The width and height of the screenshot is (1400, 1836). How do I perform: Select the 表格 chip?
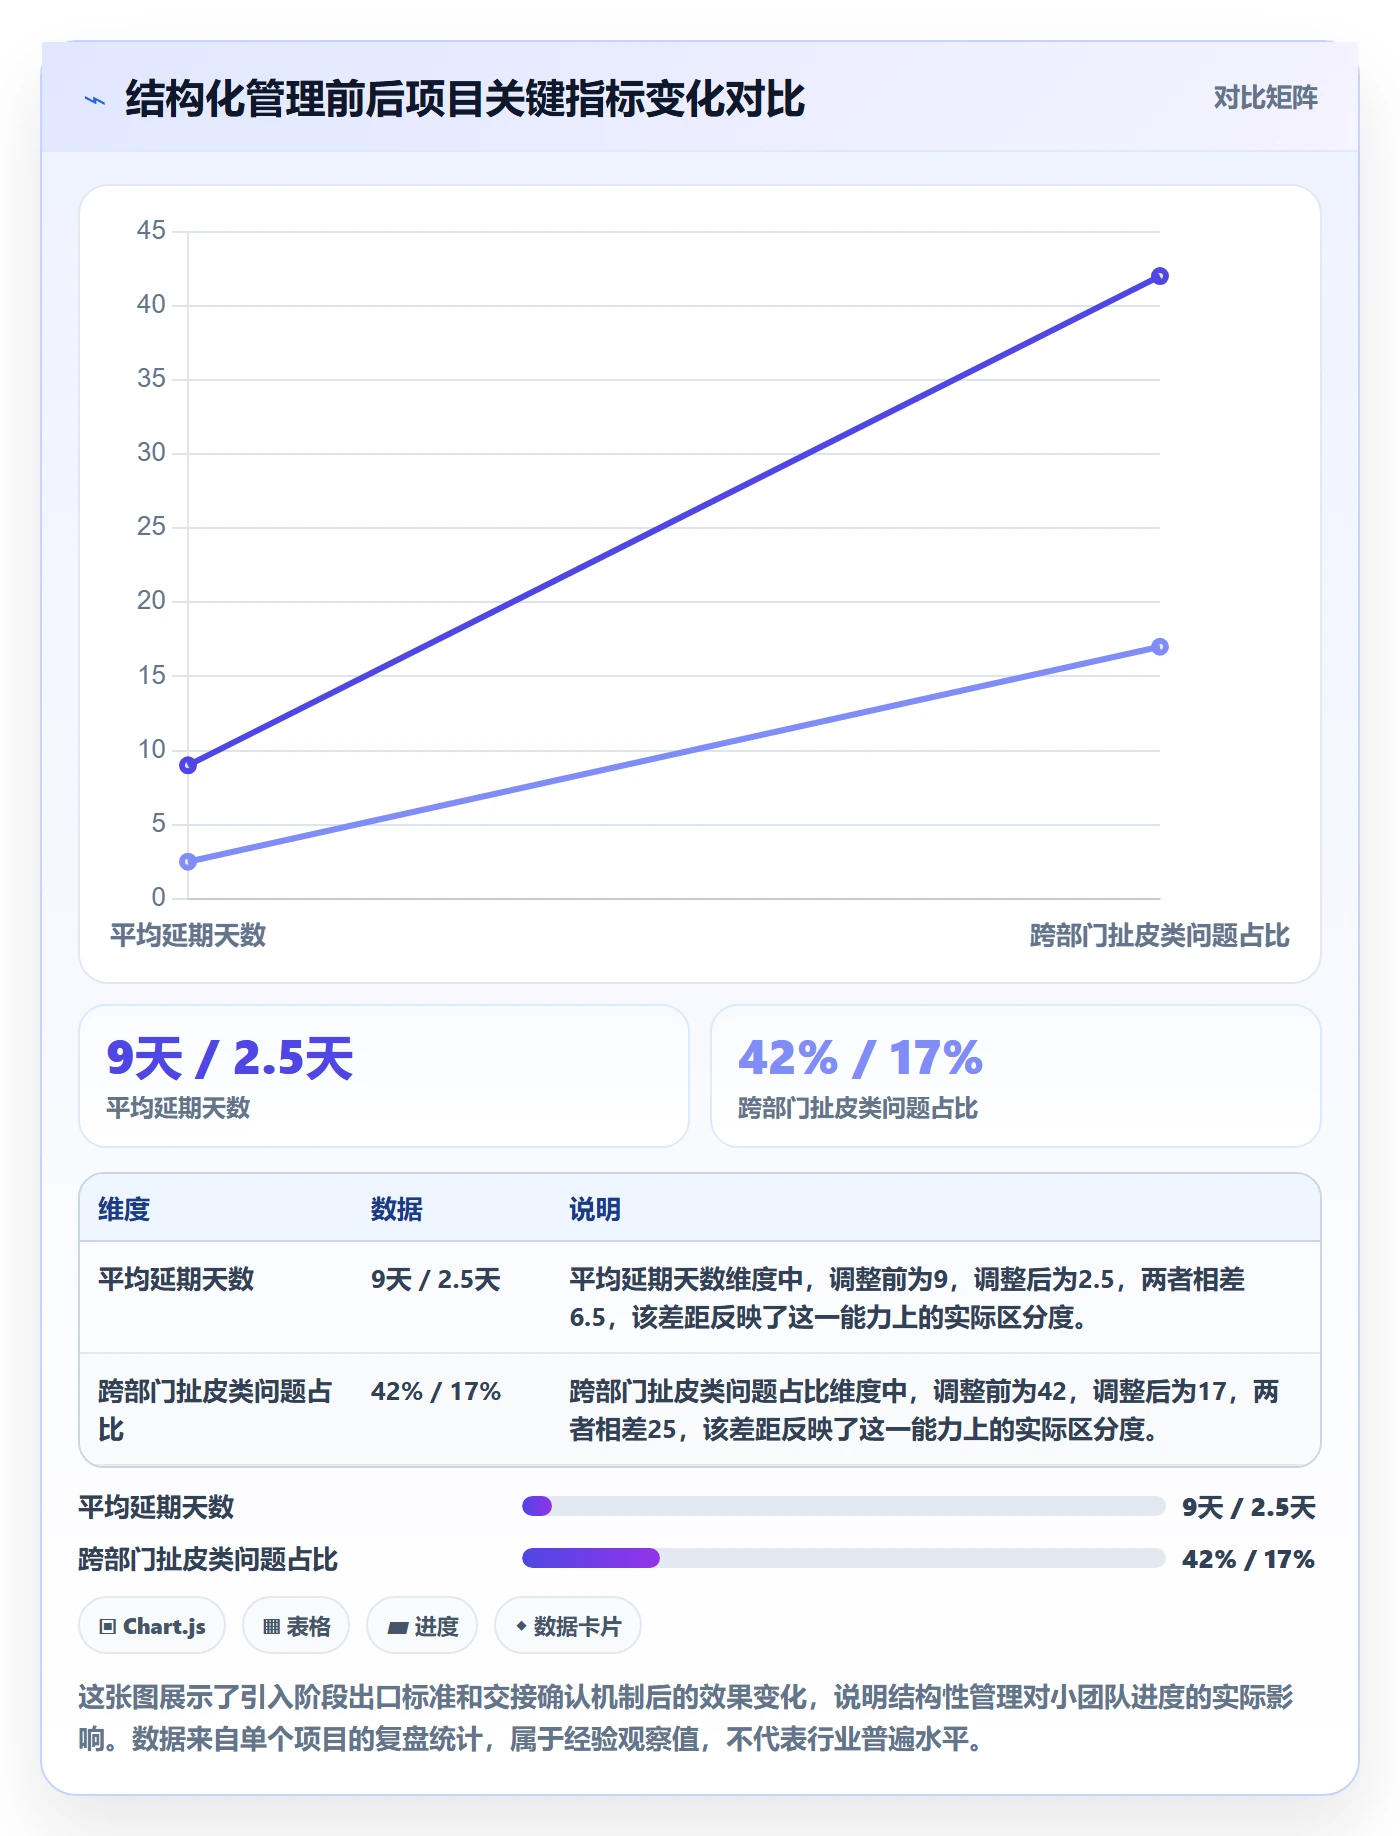tap(296, 1626)
